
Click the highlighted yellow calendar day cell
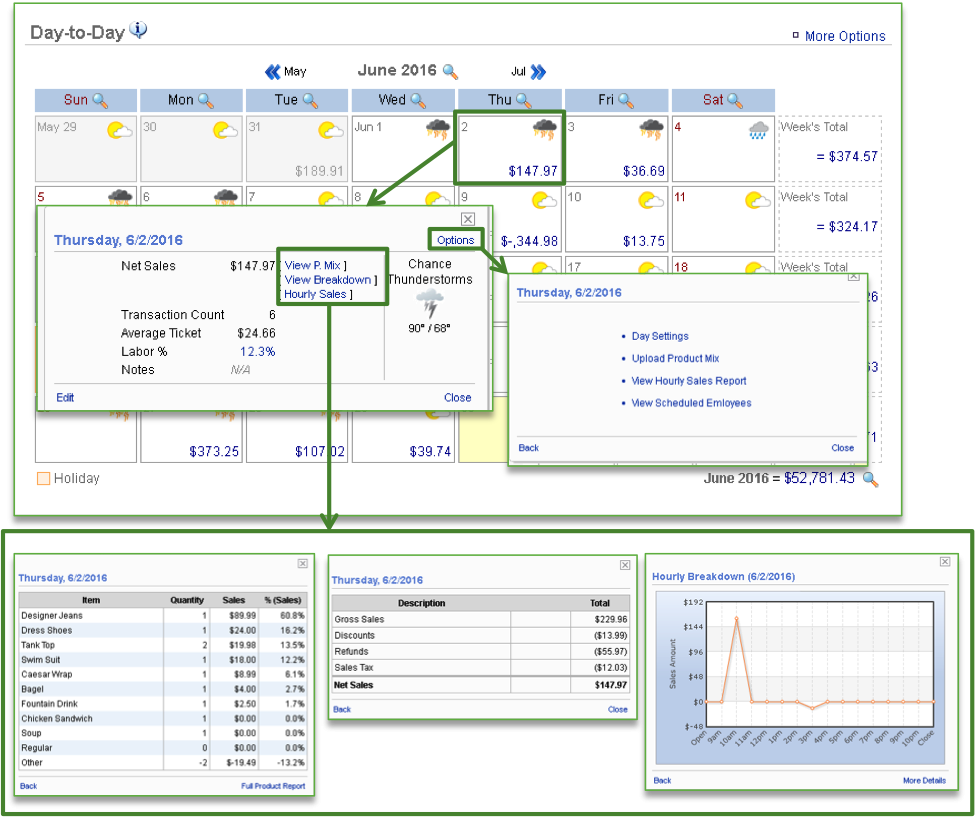(483, 430)
